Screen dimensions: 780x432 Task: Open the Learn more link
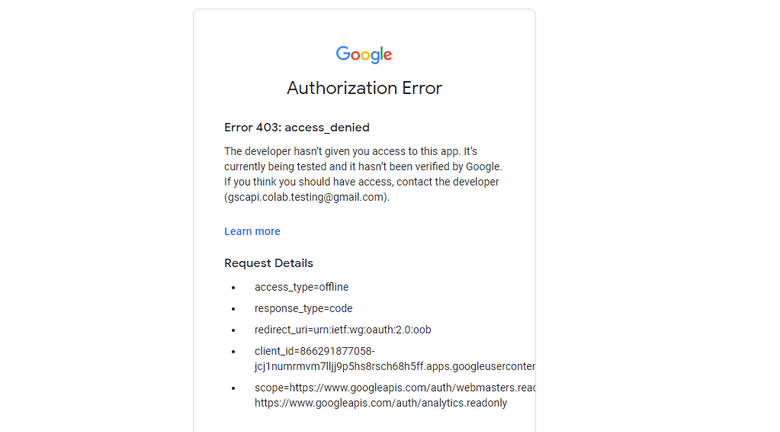(252, 231)
